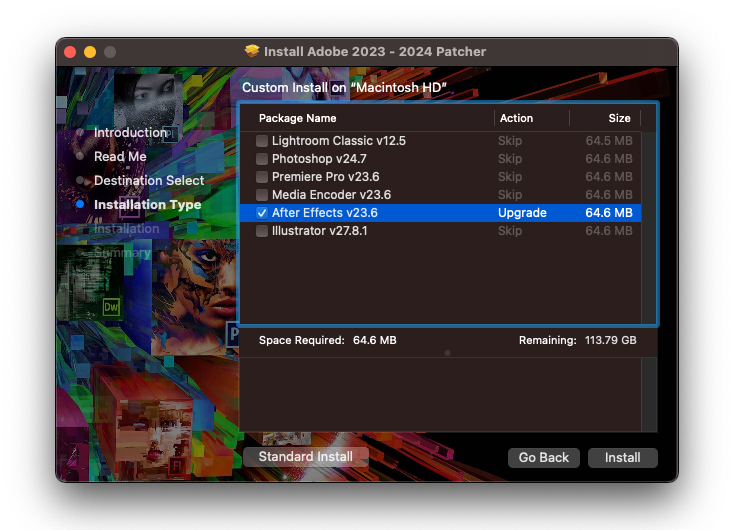Click the package icon in title bar
The width and height of the screenshot is (734, 530).
252,51
